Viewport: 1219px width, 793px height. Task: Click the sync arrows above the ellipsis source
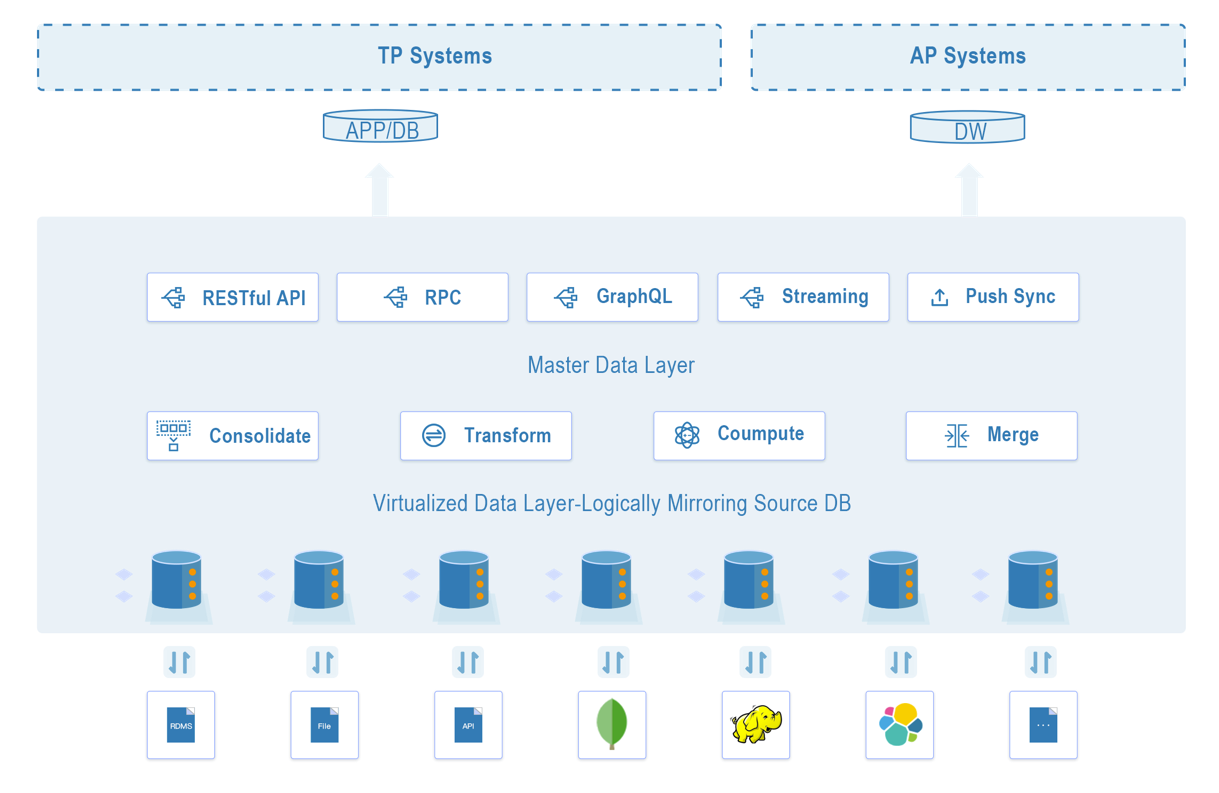1041,662
